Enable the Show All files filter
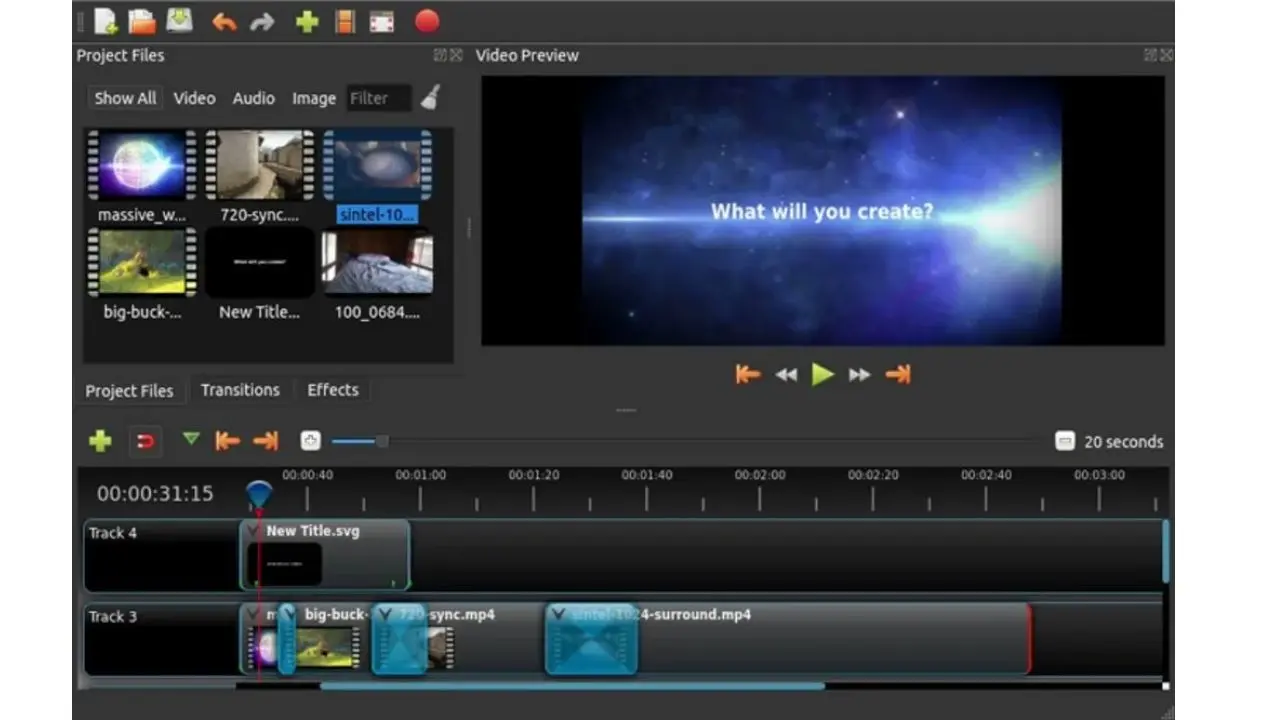 (x=125, y=98)
